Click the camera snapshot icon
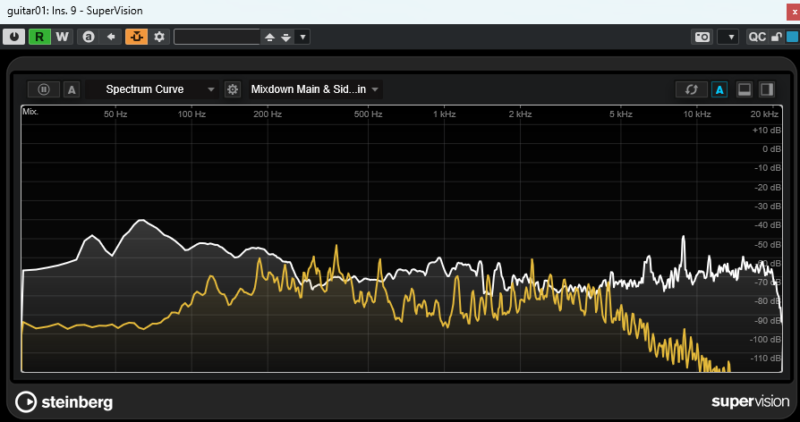 pos(703,37)
